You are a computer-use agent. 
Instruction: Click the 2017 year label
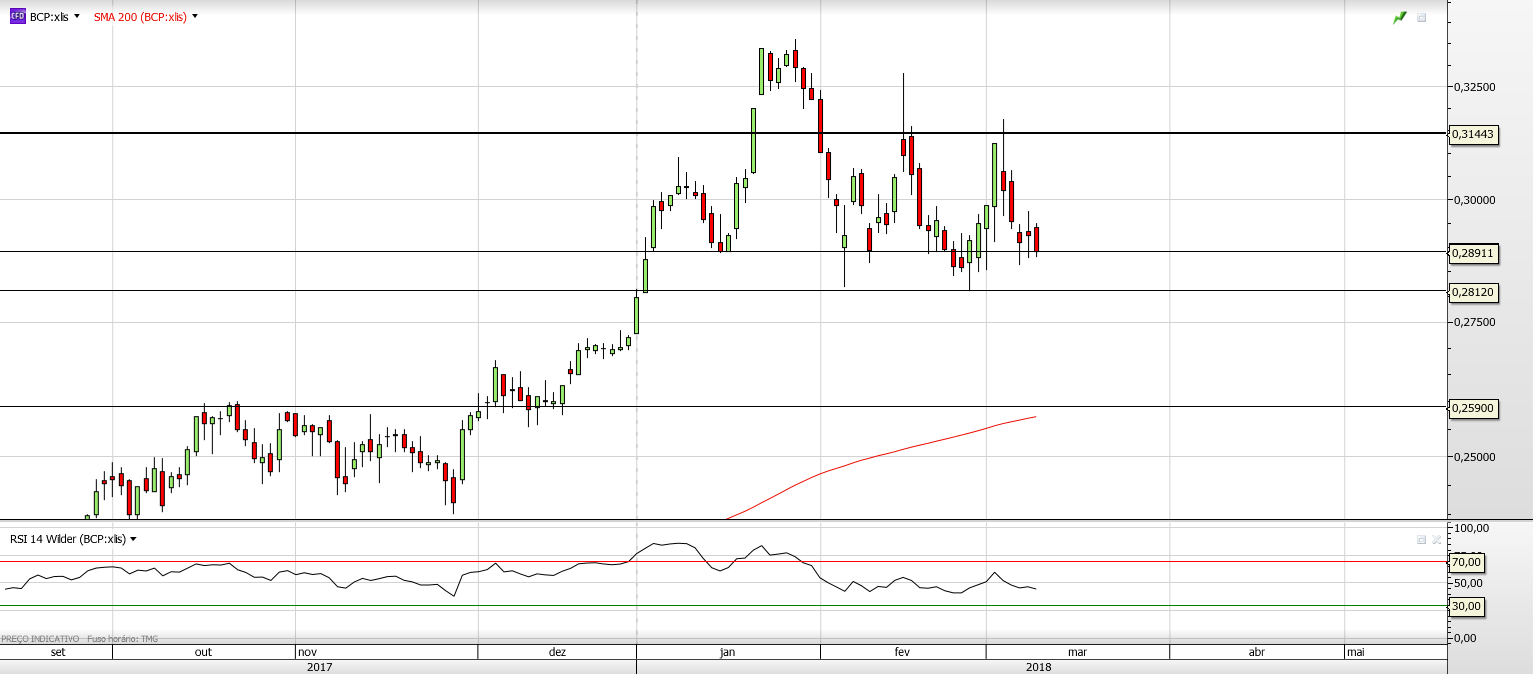coord(319,667)
